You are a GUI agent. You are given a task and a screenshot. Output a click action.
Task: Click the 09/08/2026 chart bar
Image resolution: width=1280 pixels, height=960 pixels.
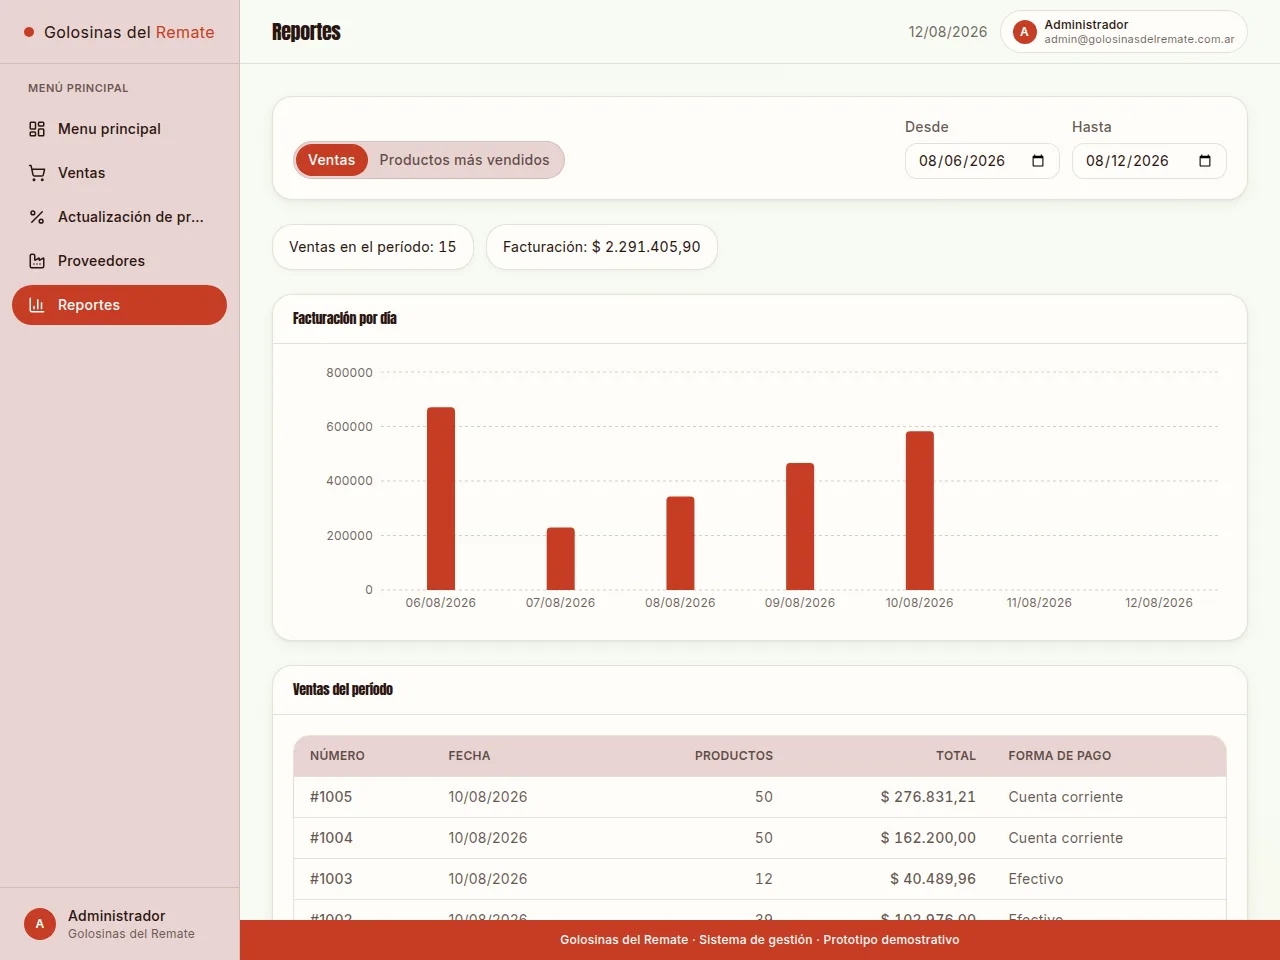(800, 526)
